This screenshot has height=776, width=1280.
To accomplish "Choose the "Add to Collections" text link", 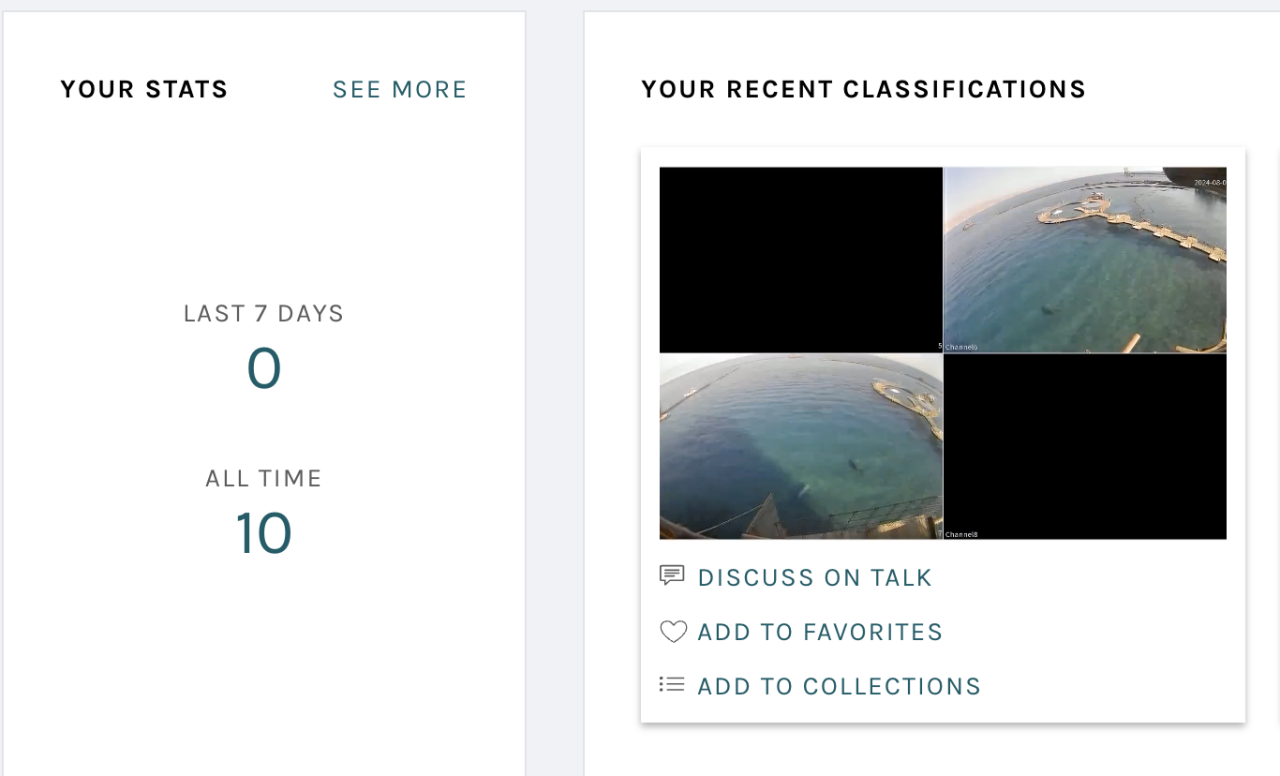I will pos(839,687).
